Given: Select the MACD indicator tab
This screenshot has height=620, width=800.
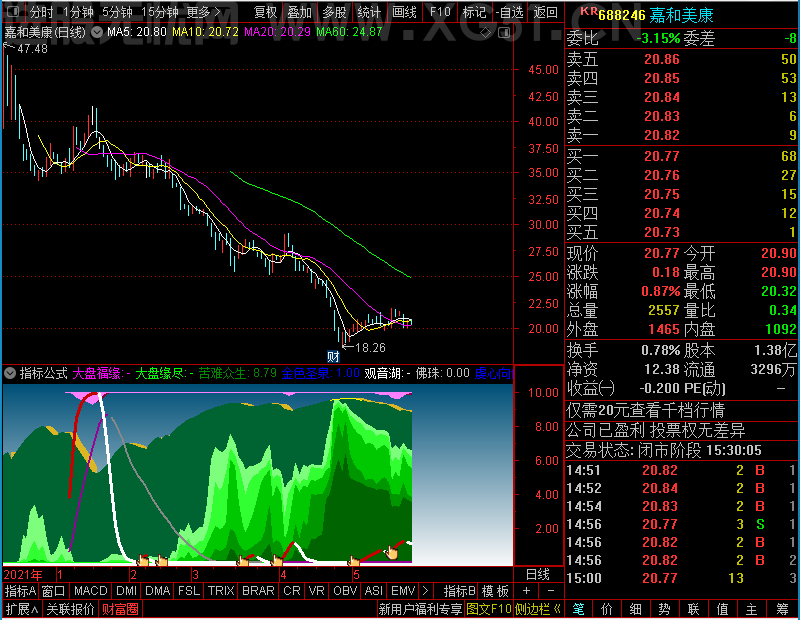Looking at the screenshot, I should pyautogui.click(x=90, y=591).
